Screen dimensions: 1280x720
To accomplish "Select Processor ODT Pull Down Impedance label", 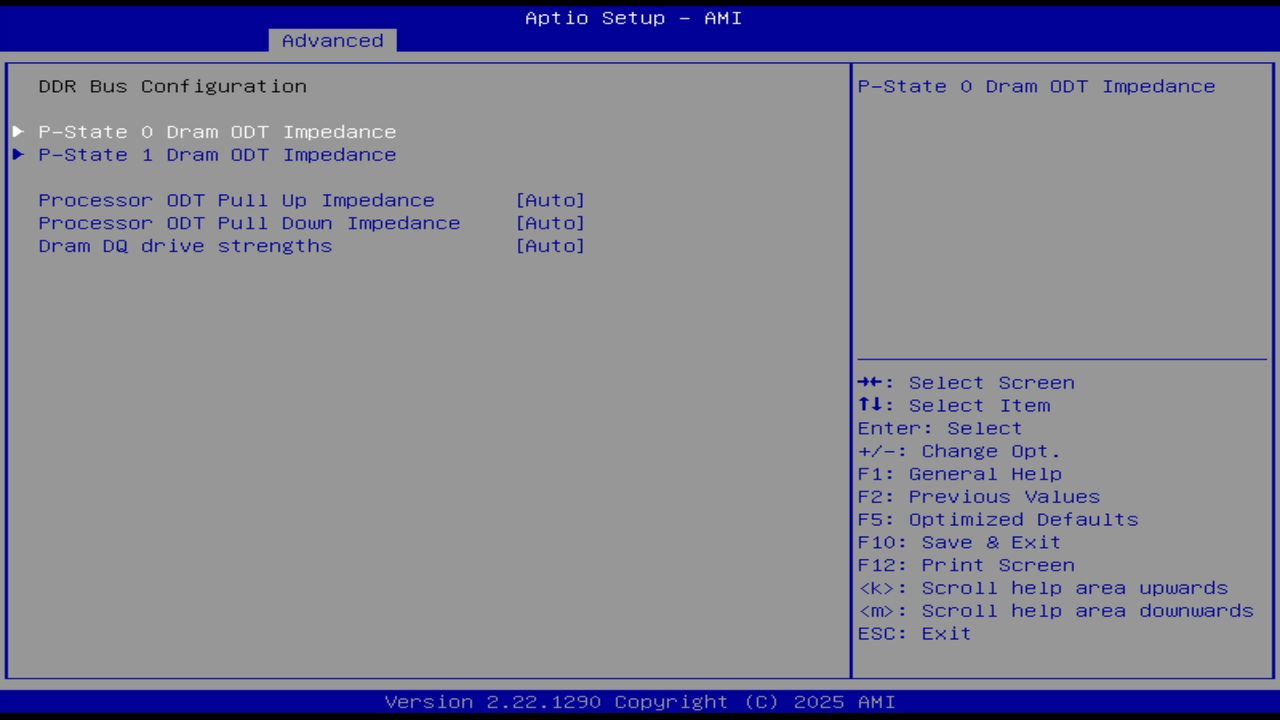I will tap(250, 224).
